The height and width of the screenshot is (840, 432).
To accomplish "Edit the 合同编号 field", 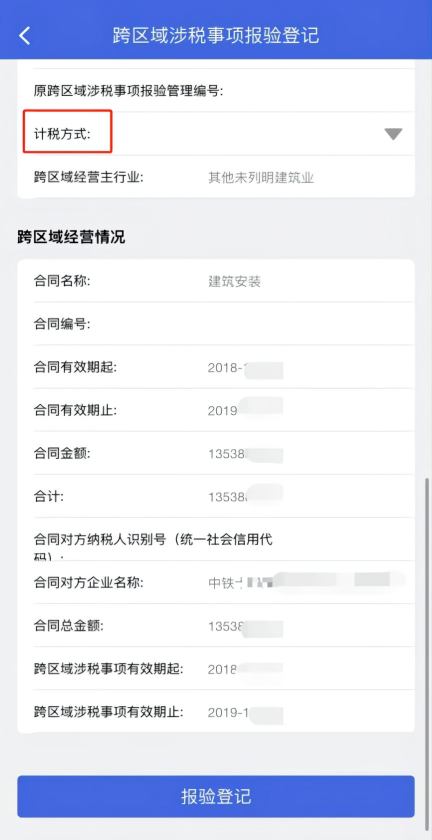I will (216, 324).
